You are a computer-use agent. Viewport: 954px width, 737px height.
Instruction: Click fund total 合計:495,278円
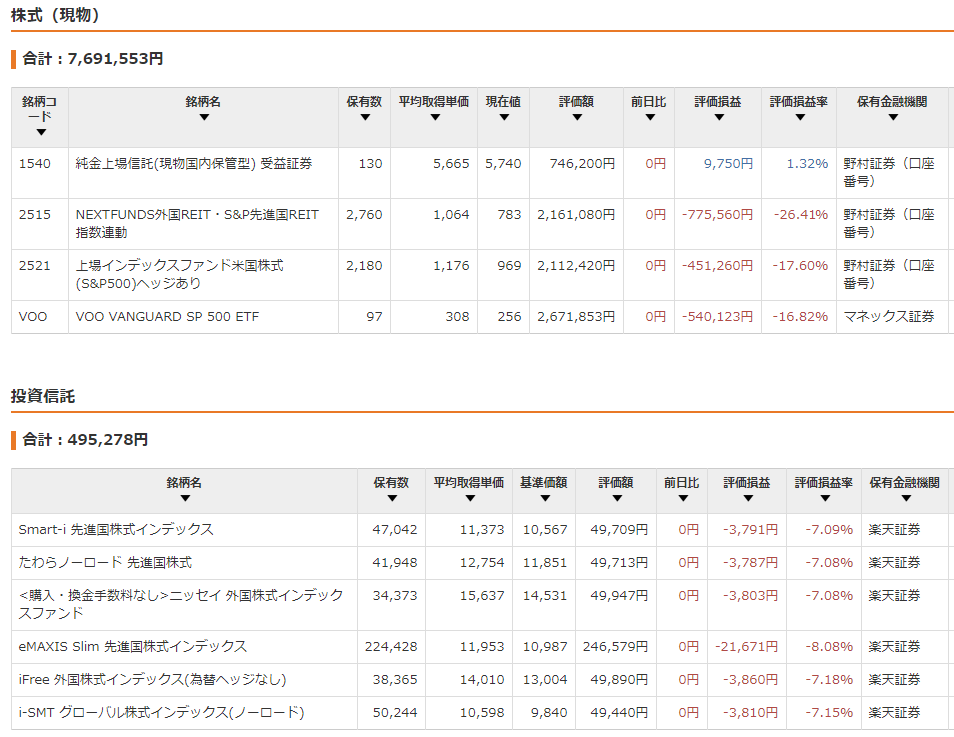coord(85,440)
